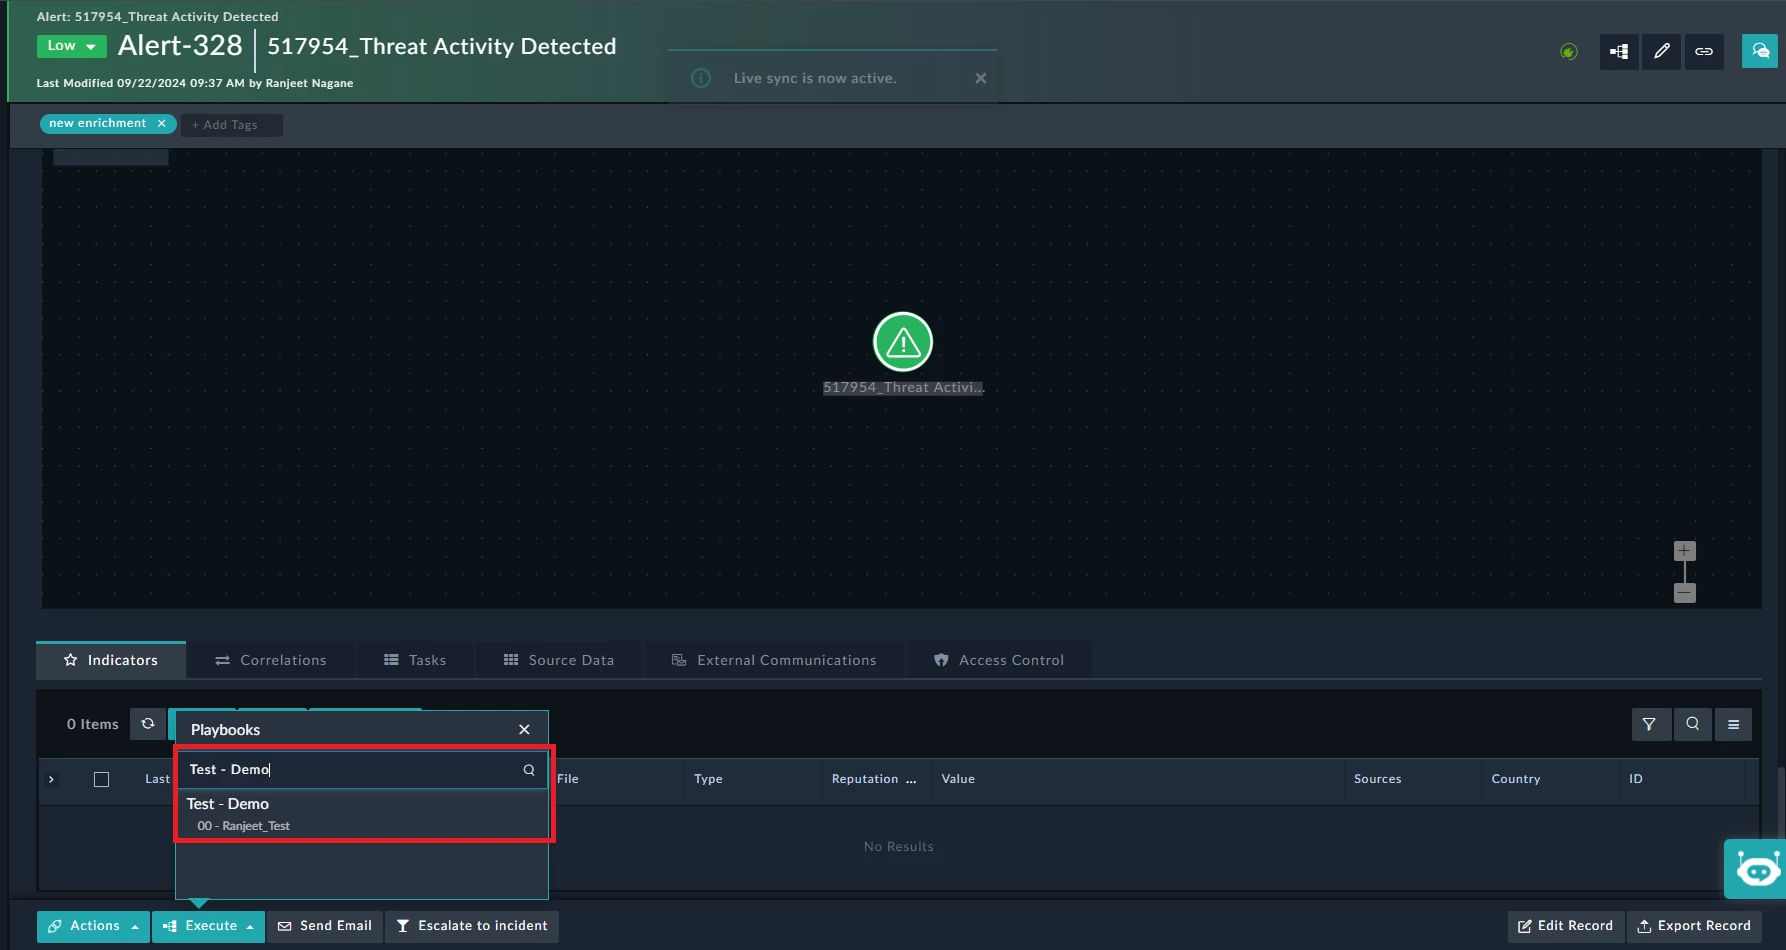Open the Actions dropdown
1786x950 pixels.
pyautogui.click(x=93, y=926)
